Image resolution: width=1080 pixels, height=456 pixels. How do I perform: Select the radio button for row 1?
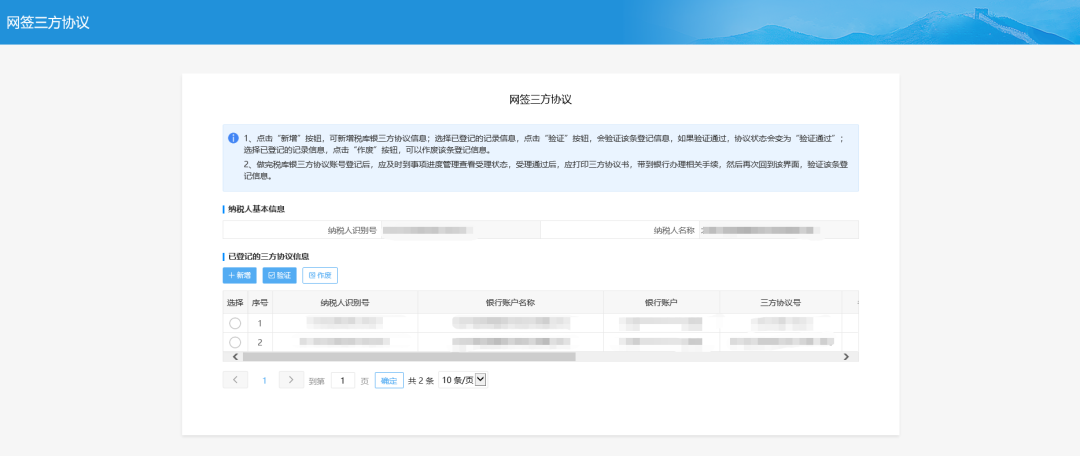(235, 323)
